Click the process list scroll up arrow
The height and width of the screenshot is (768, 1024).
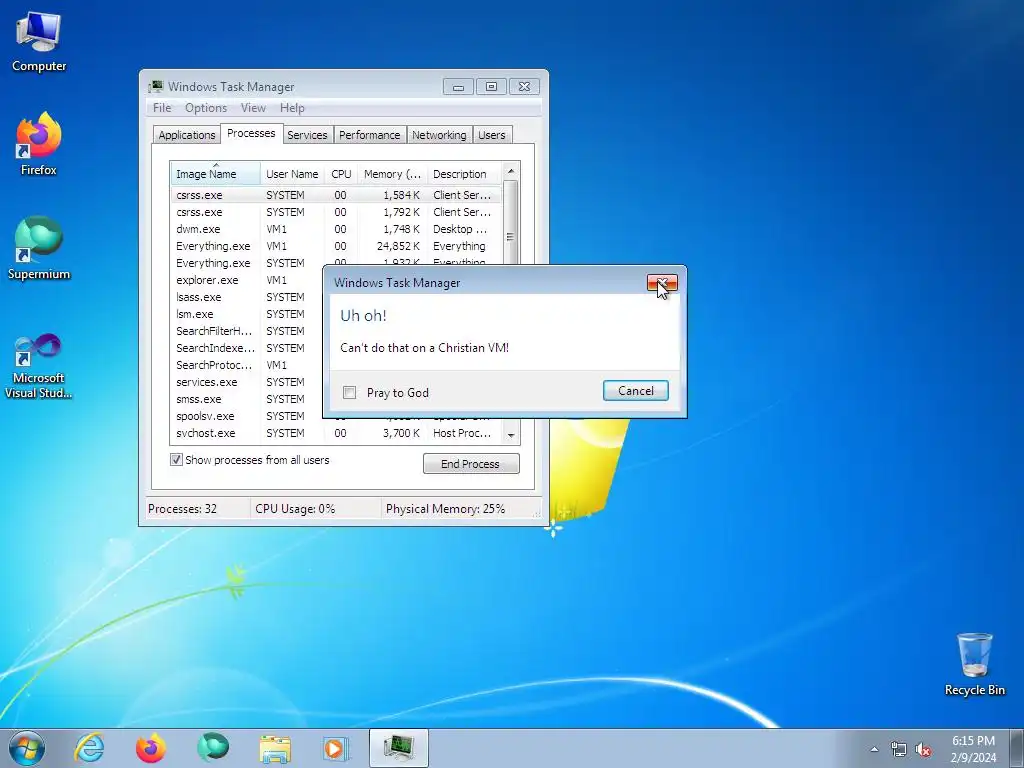511,171
